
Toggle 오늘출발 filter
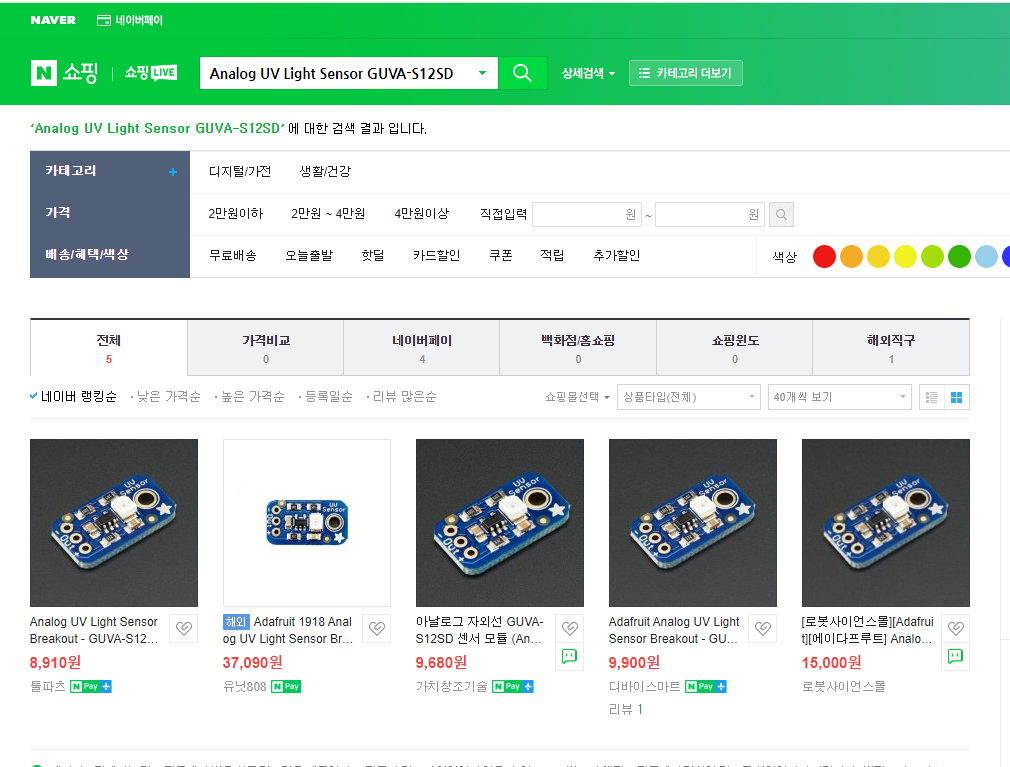click(309, 256)
